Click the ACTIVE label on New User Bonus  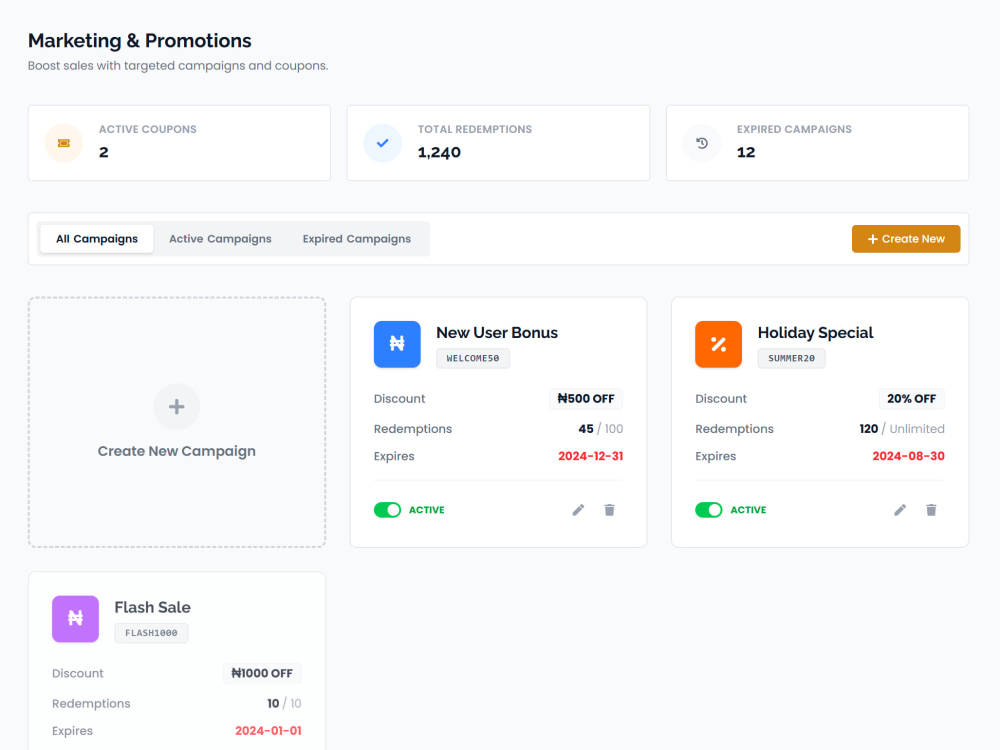point(427,510)
